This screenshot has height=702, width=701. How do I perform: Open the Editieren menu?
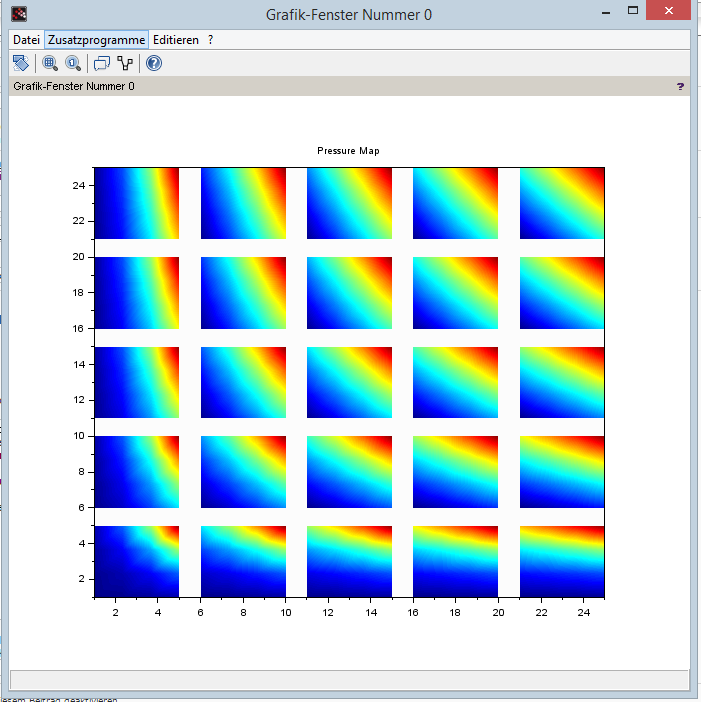[x=176, y=40]
